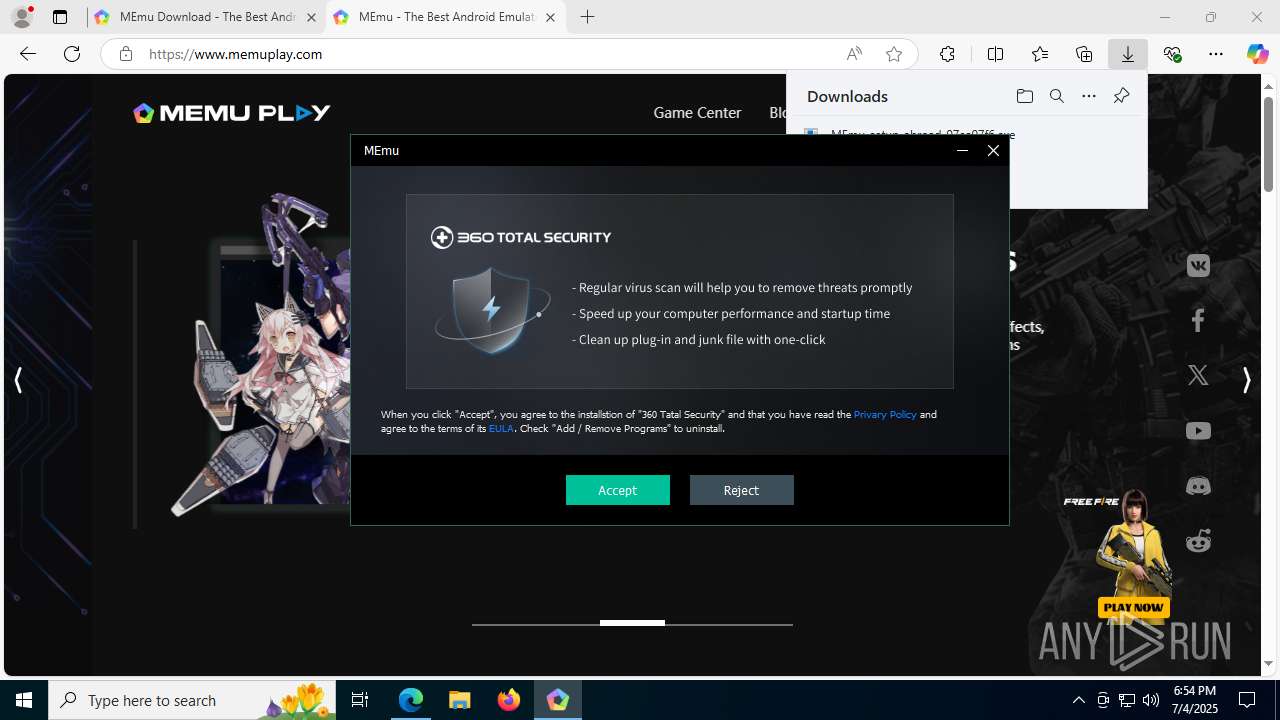Open Copilot sidebar
Image resolution: width=1280 pixels, height=720 pixels.
click(1257, 54)
